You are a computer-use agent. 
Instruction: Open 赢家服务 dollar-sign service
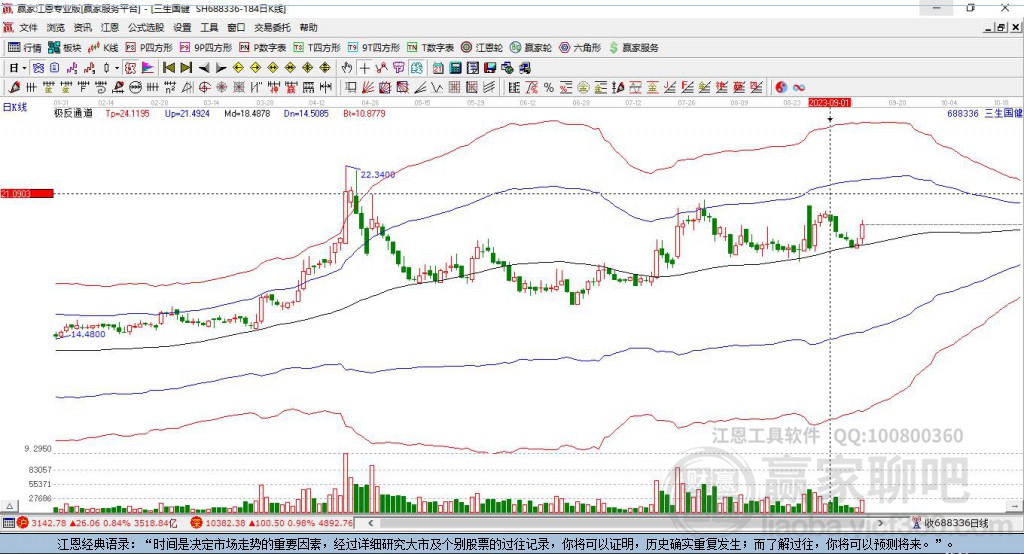[x=633, y=48]
